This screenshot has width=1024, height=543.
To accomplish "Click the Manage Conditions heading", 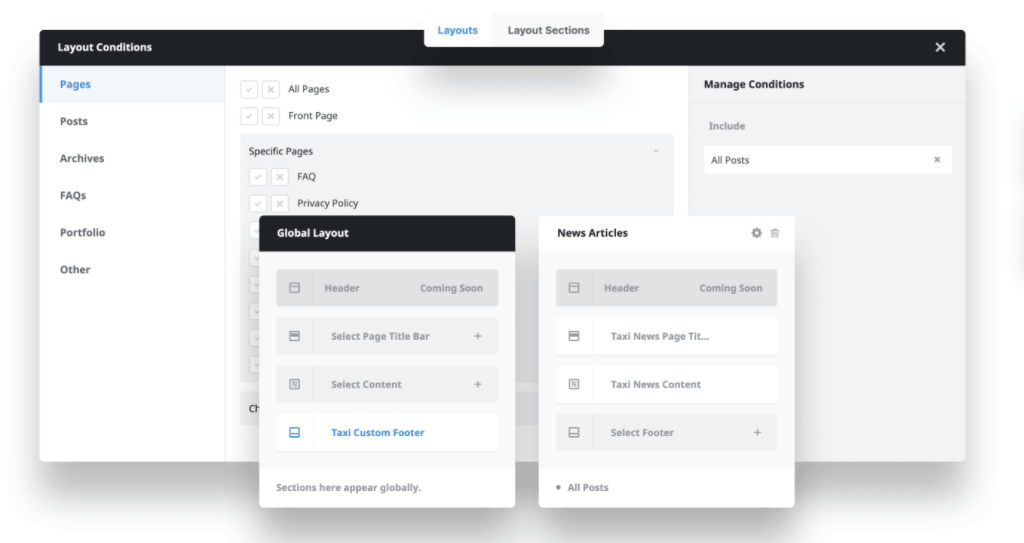I will pos(754,84).
